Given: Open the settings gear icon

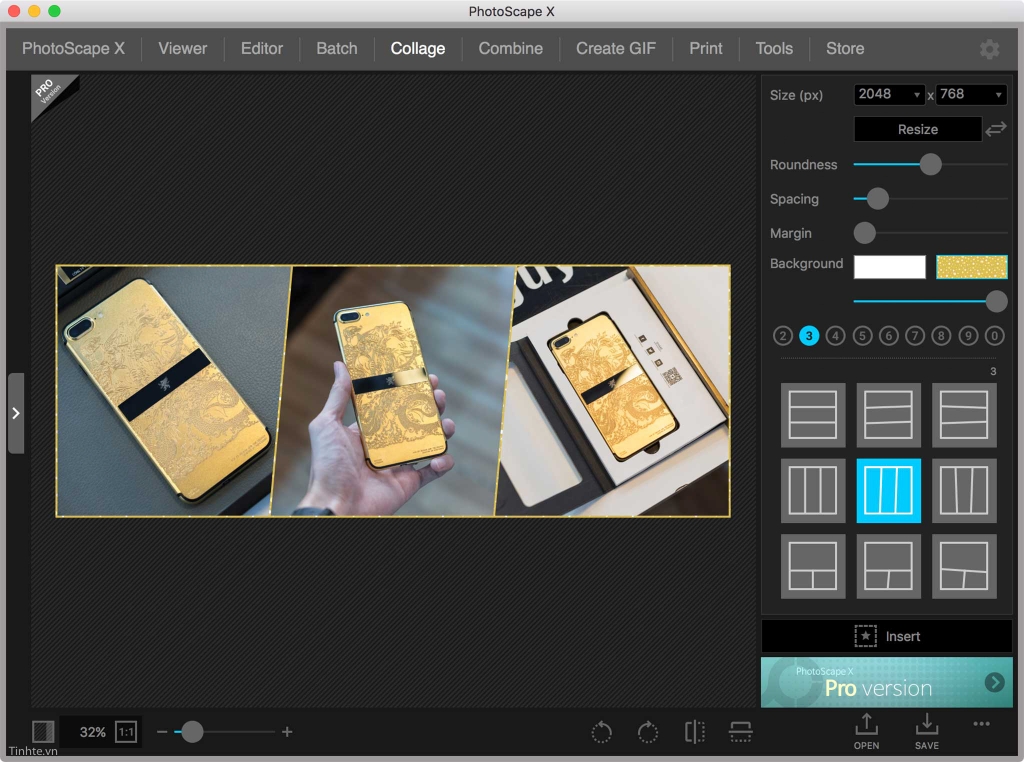Looking at the screenshot, I should click(x=989, y=49).
